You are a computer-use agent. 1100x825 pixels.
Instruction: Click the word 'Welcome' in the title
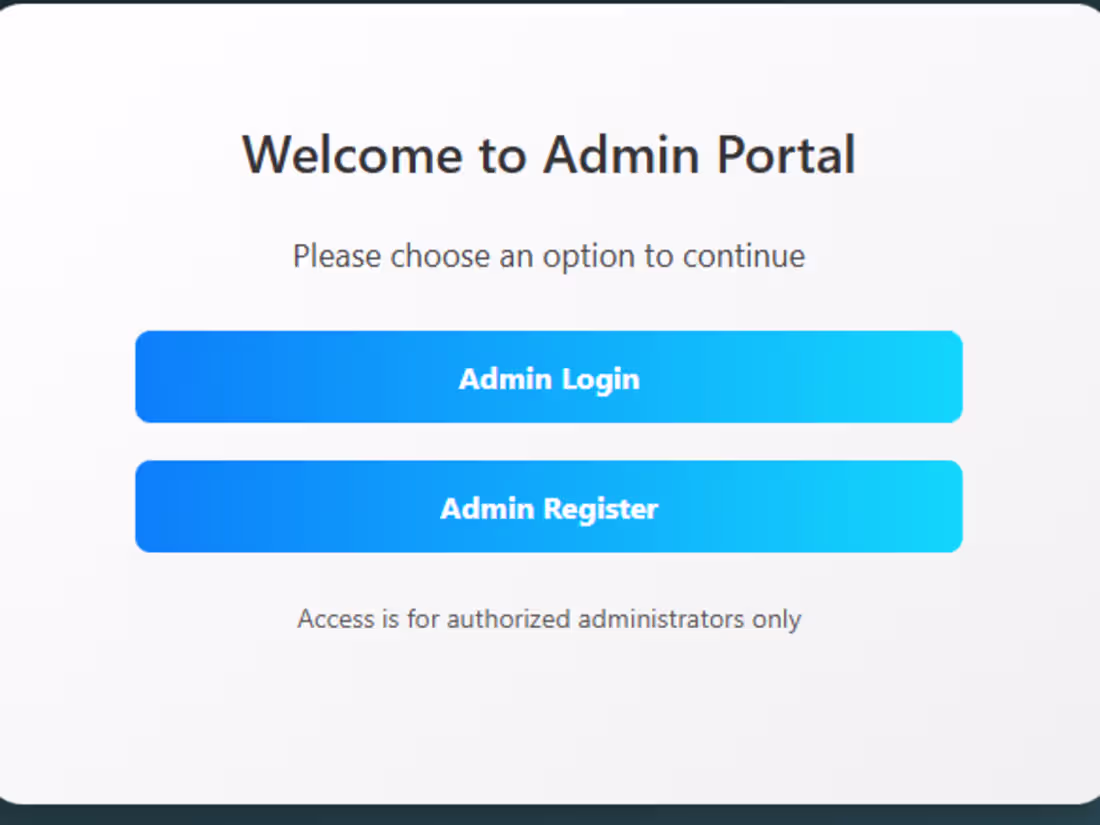[352, 154]
